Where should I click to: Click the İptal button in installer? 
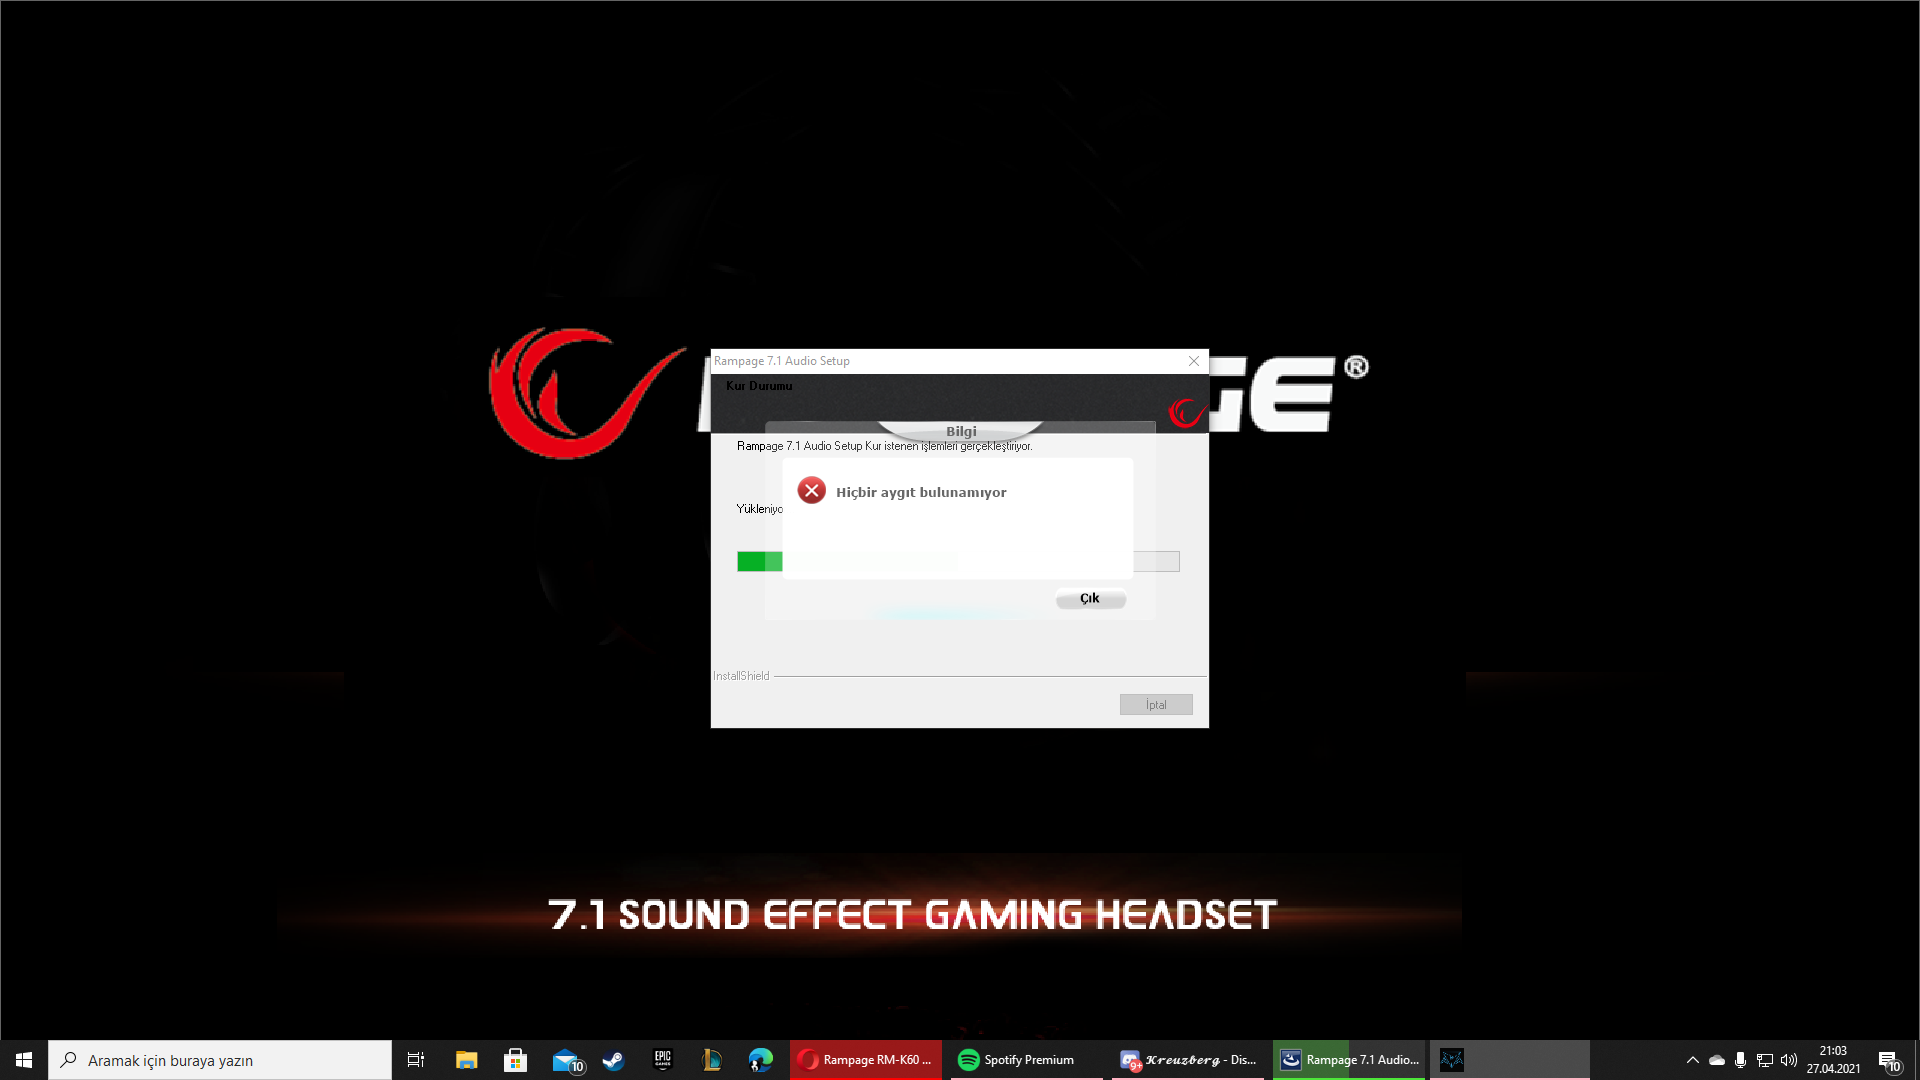click(x=1155, y=705)
